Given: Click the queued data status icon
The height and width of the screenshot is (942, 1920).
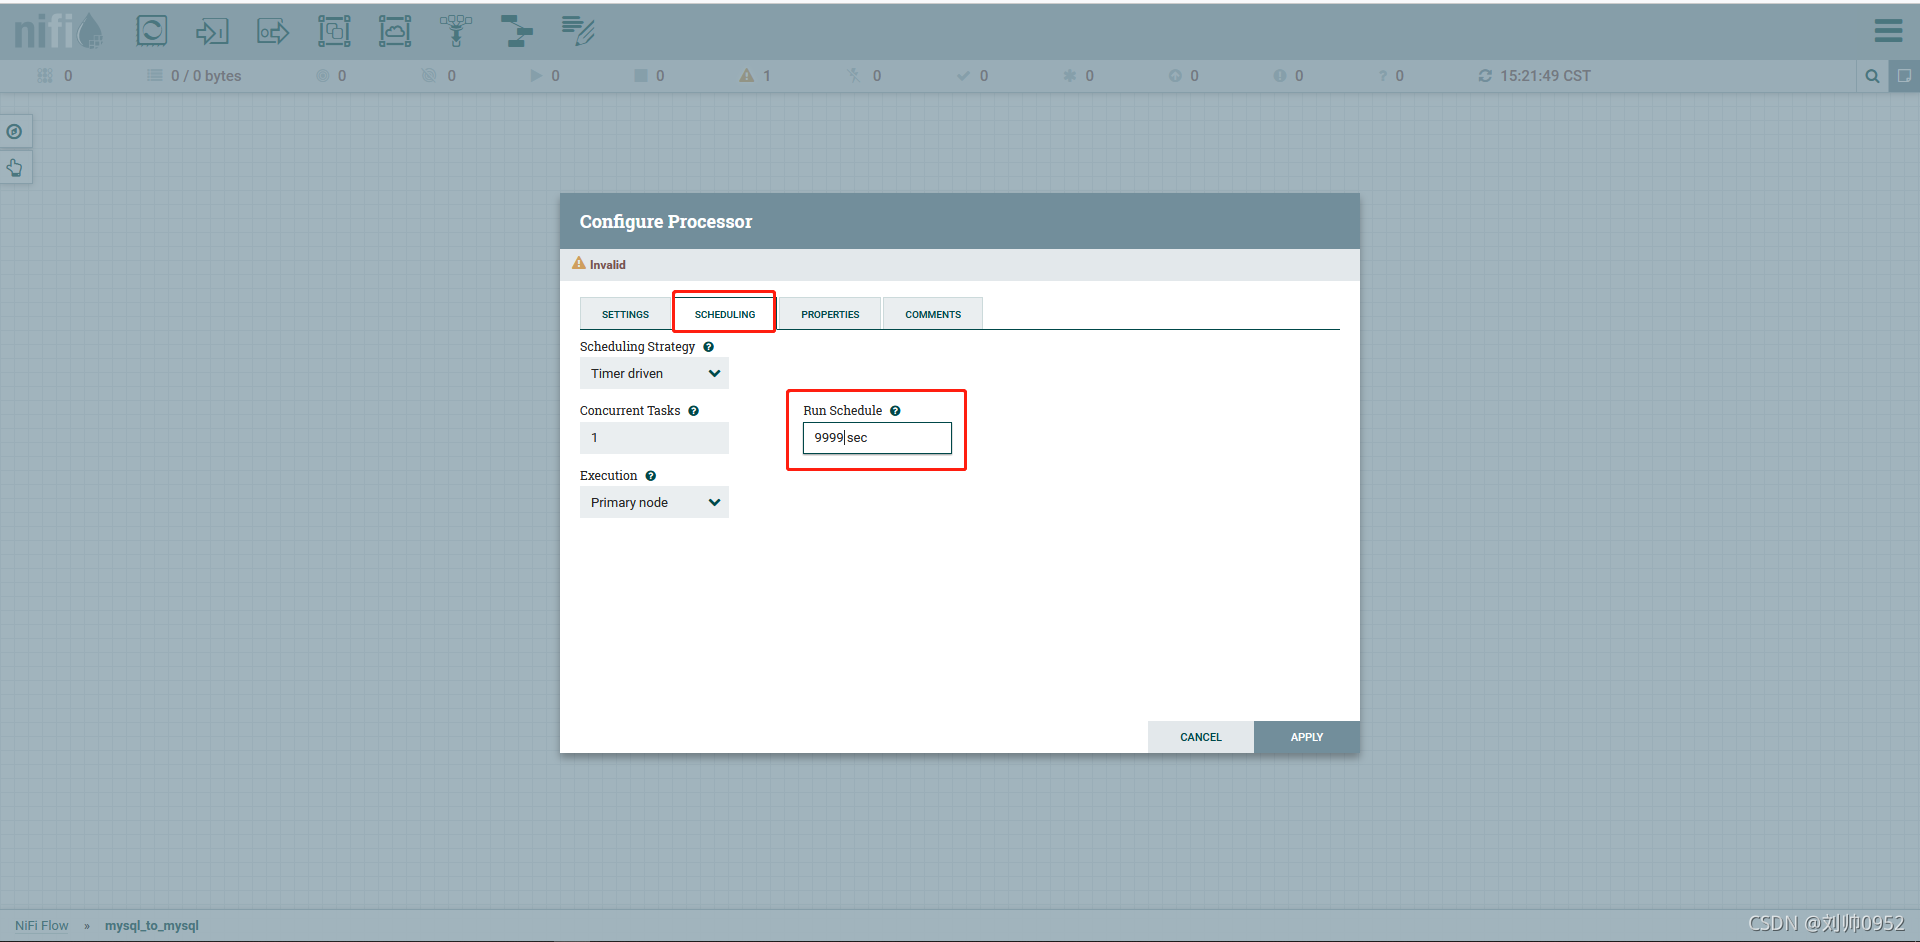Looking at the screenshot, I should click(x=155, y=76).
